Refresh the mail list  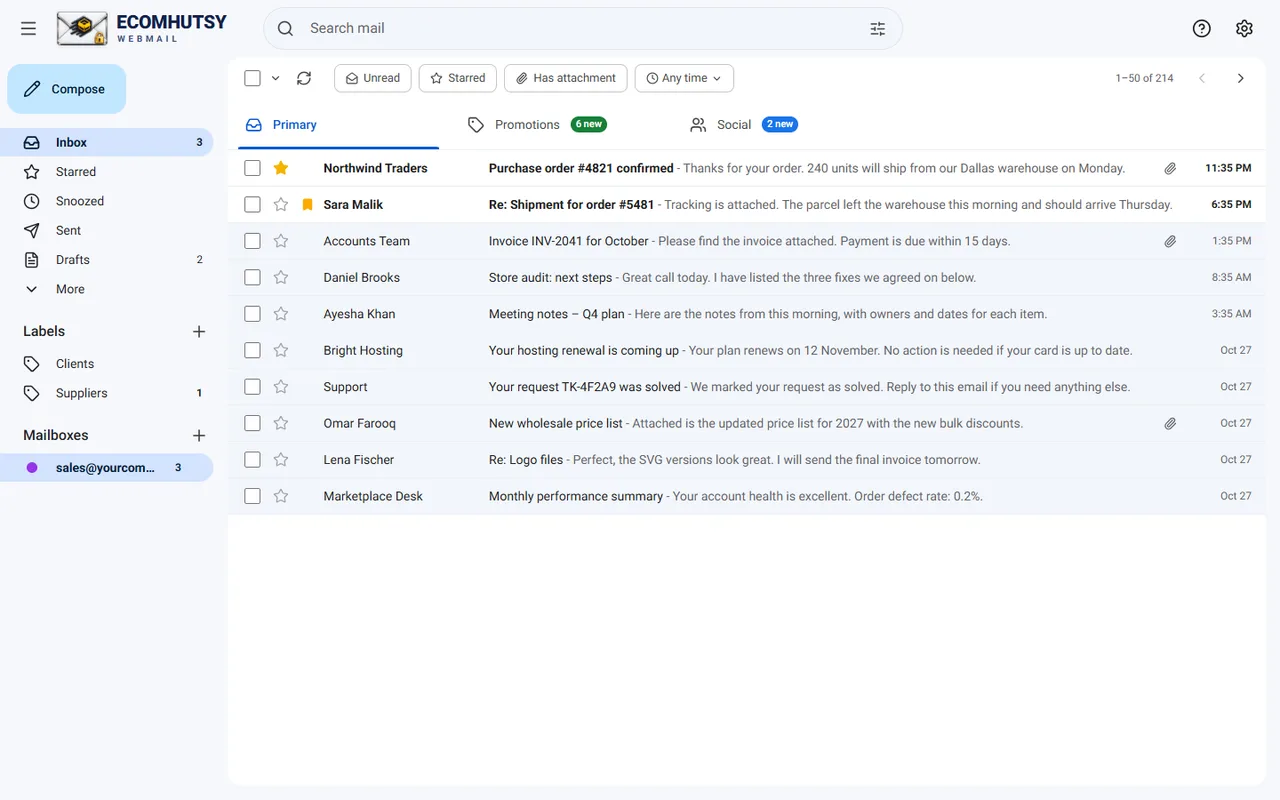[304, 78]
